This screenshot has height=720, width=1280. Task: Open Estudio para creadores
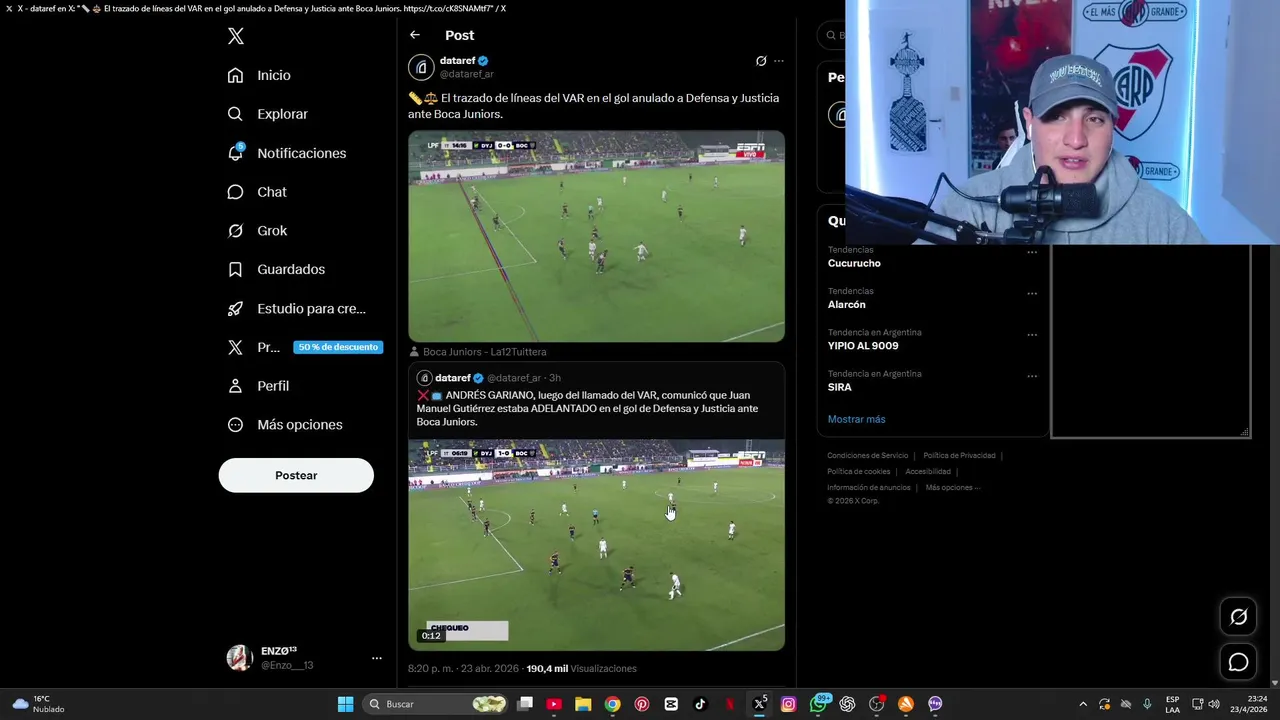pos(296,308)
